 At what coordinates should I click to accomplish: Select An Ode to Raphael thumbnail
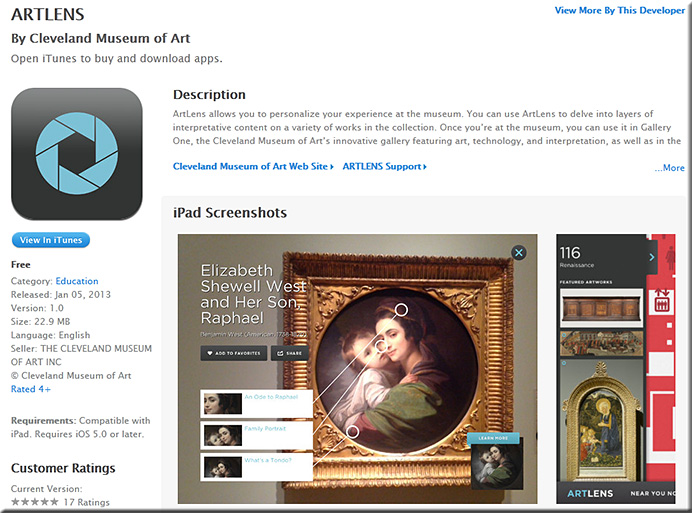tap(223, 404)
